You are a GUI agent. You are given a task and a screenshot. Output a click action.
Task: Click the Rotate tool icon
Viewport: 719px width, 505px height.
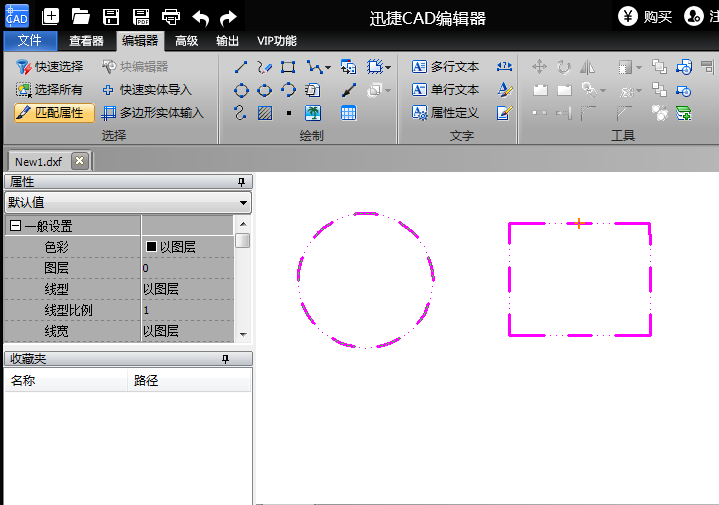pyautogui.click(x=564, y=67)
